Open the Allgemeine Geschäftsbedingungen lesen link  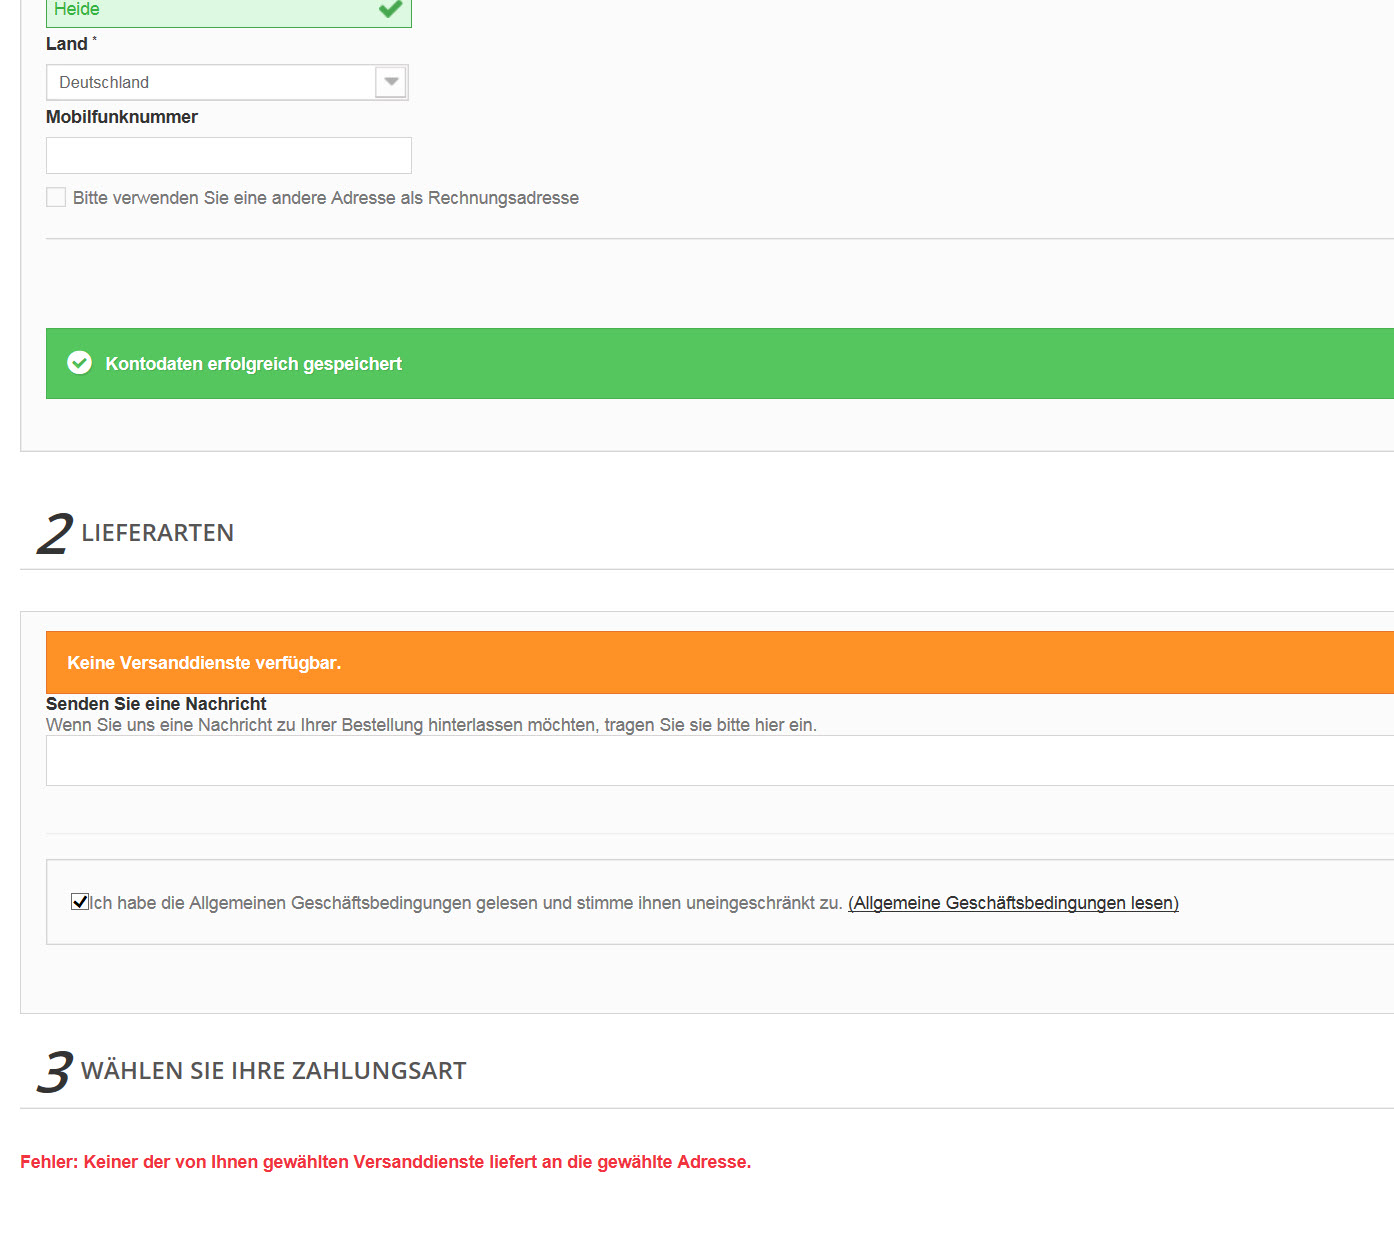pyautogui.click(x=1013, y=903)
